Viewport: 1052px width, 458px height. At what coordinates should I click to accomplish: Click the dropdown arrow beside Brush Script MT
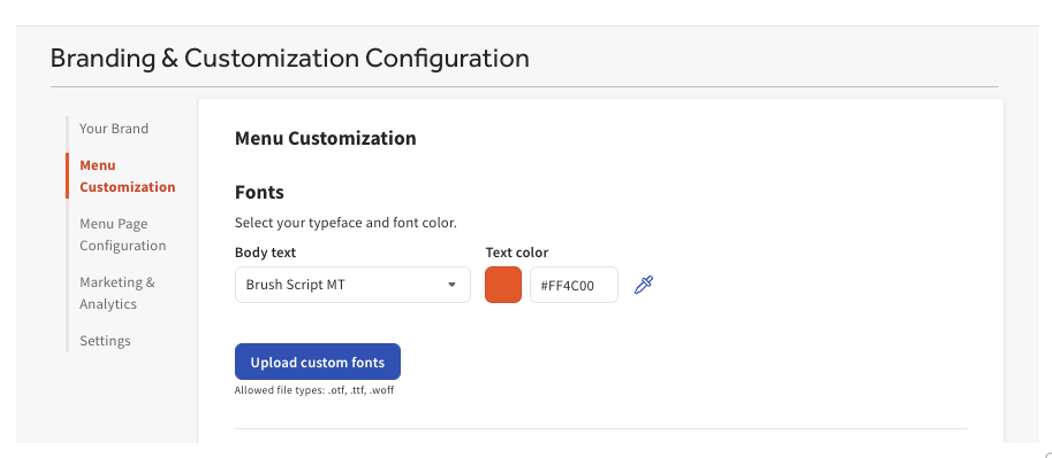click(452, 285)
